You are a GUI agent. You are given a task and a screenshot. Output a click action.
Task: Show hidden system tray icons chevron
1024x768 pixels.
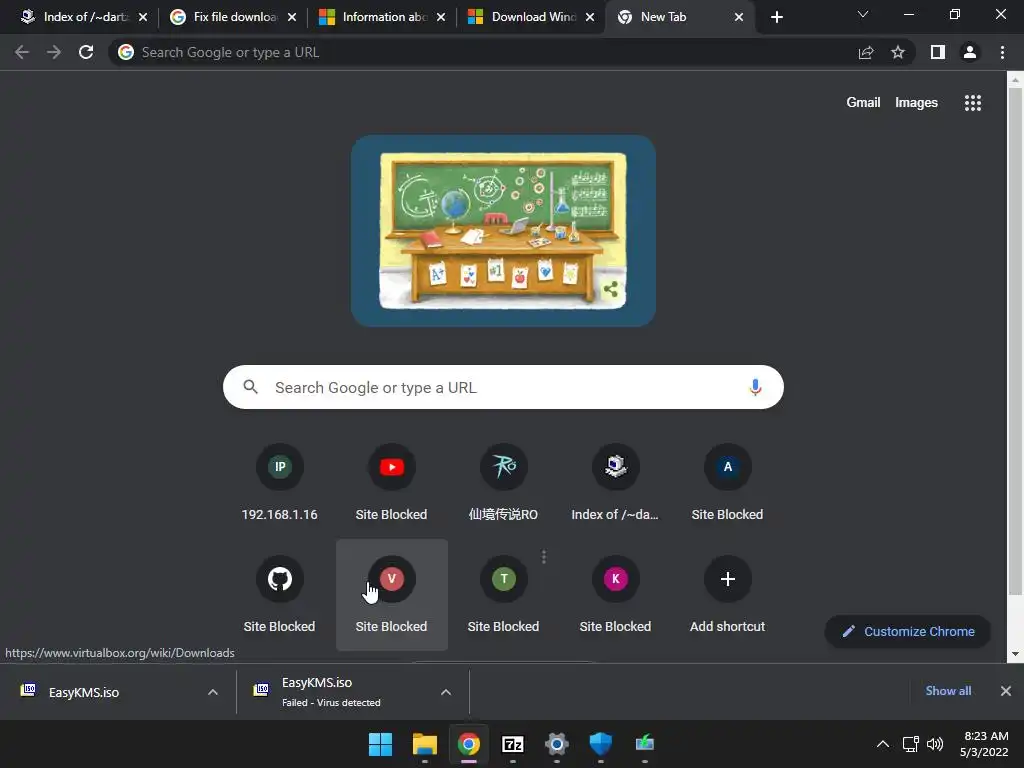pos(882,744)
